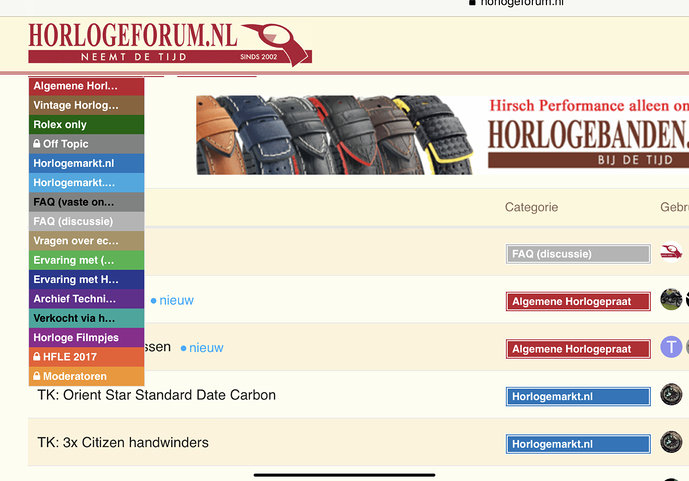This screenshot has width=689, height=481.
Task: Click first nieuw indicator in topic list
Action: [172, 300]
